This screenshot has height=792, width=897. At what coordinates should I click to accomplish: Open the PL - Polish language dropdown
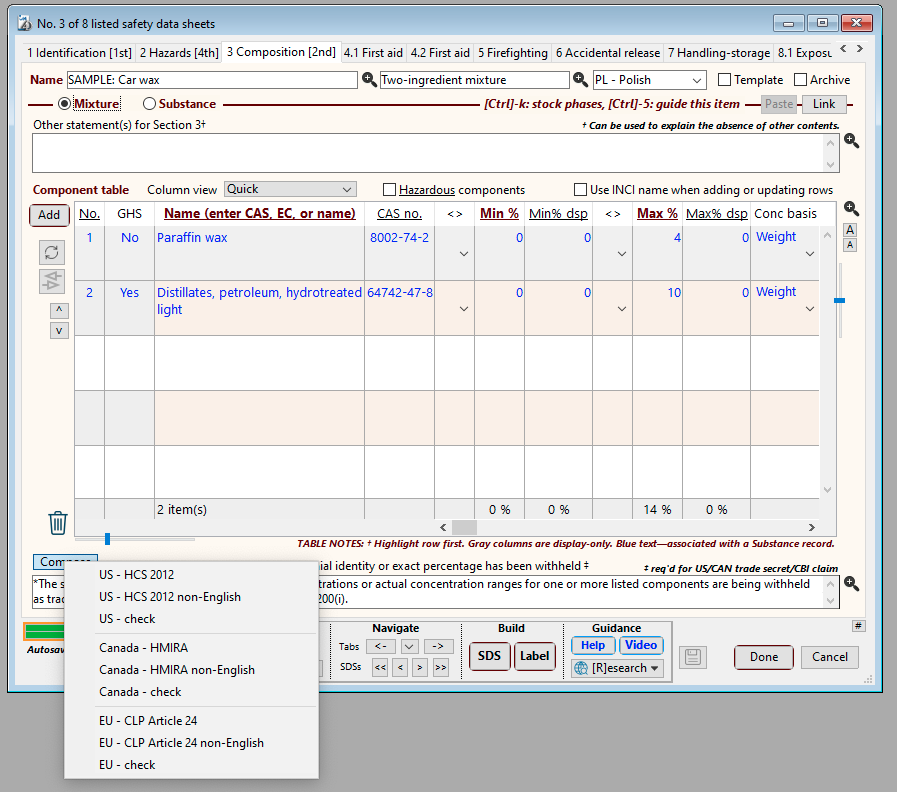649,80
